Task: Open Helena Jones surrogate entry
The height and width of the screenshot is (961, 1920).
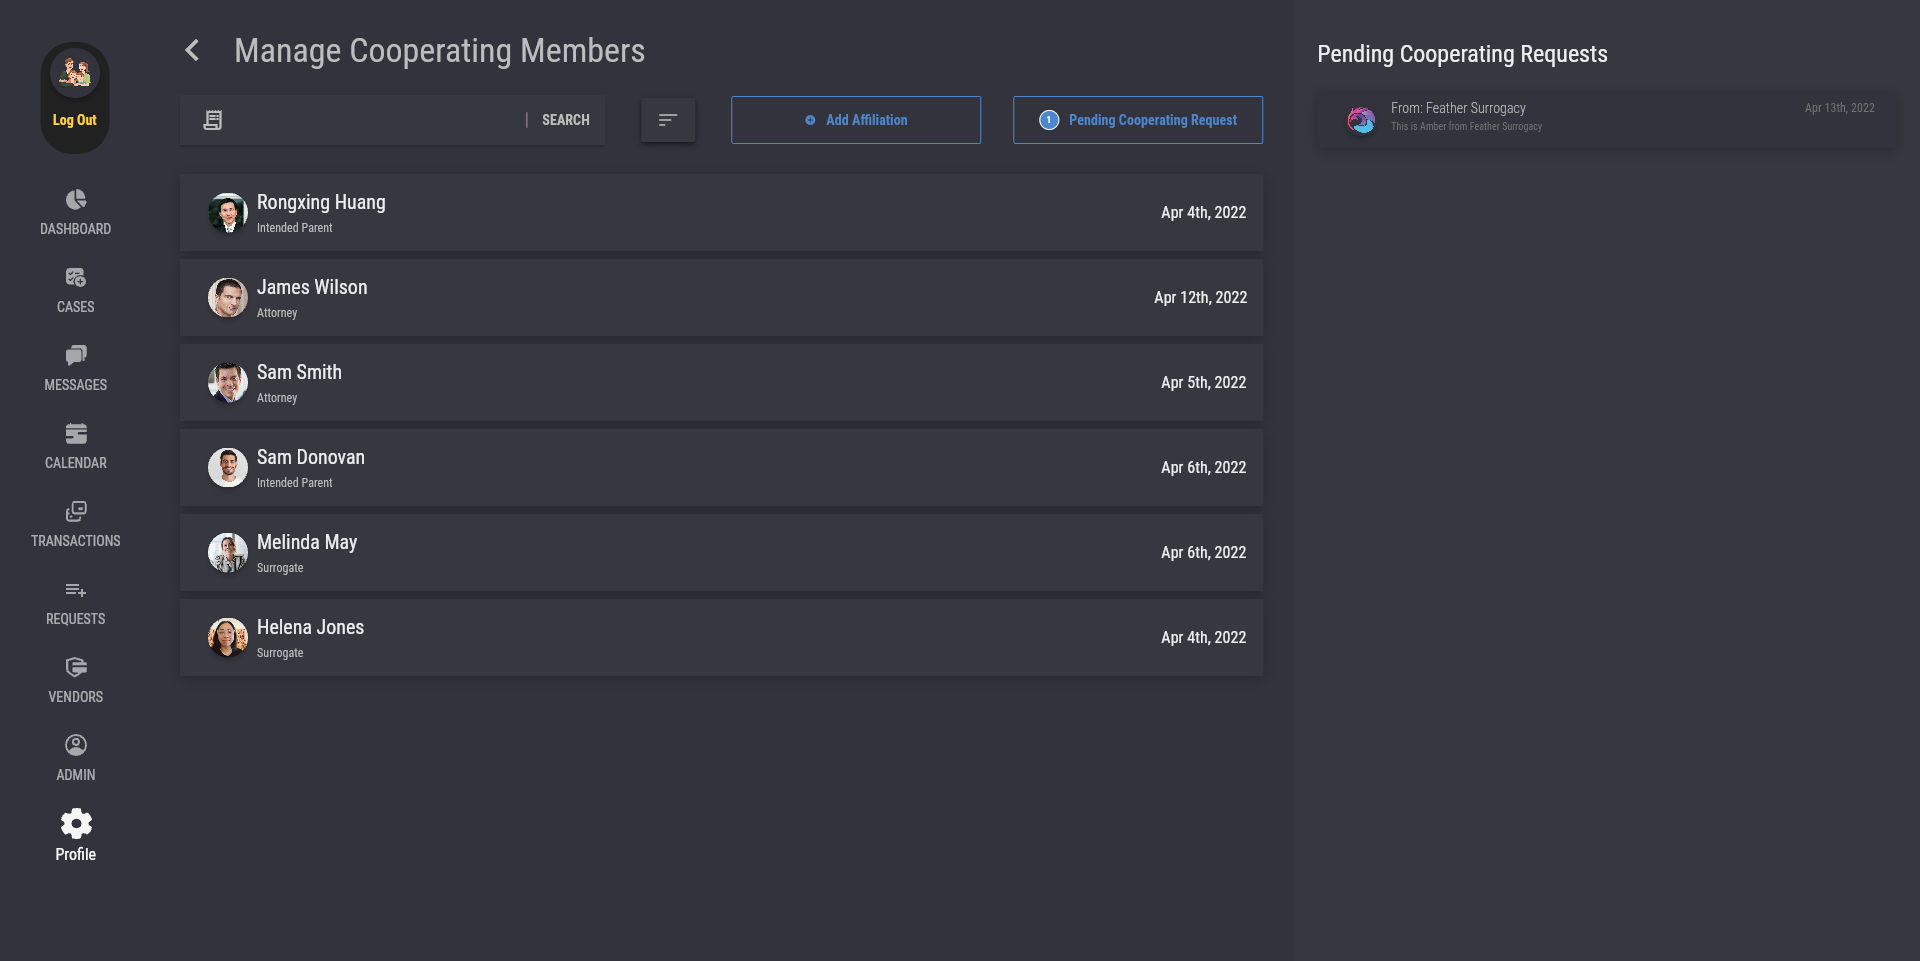Action: point(721,638)
